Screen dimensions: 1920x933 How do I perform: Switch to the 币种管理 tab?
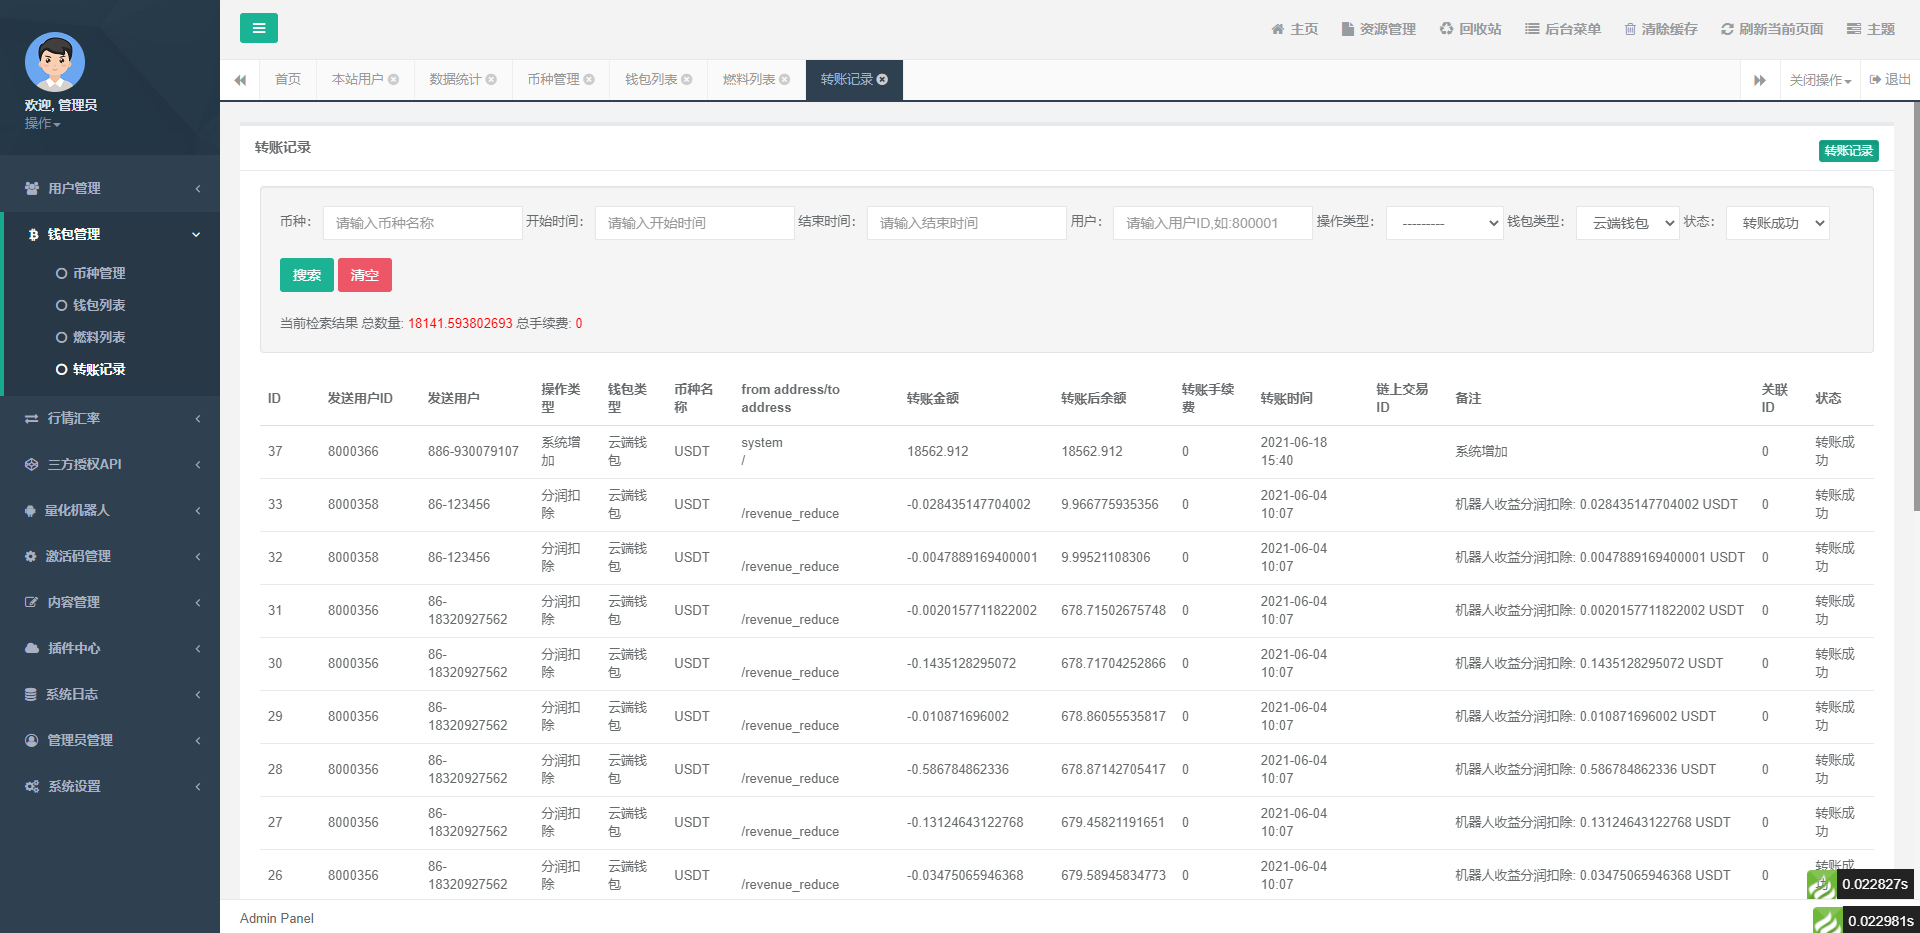(553, 79)
